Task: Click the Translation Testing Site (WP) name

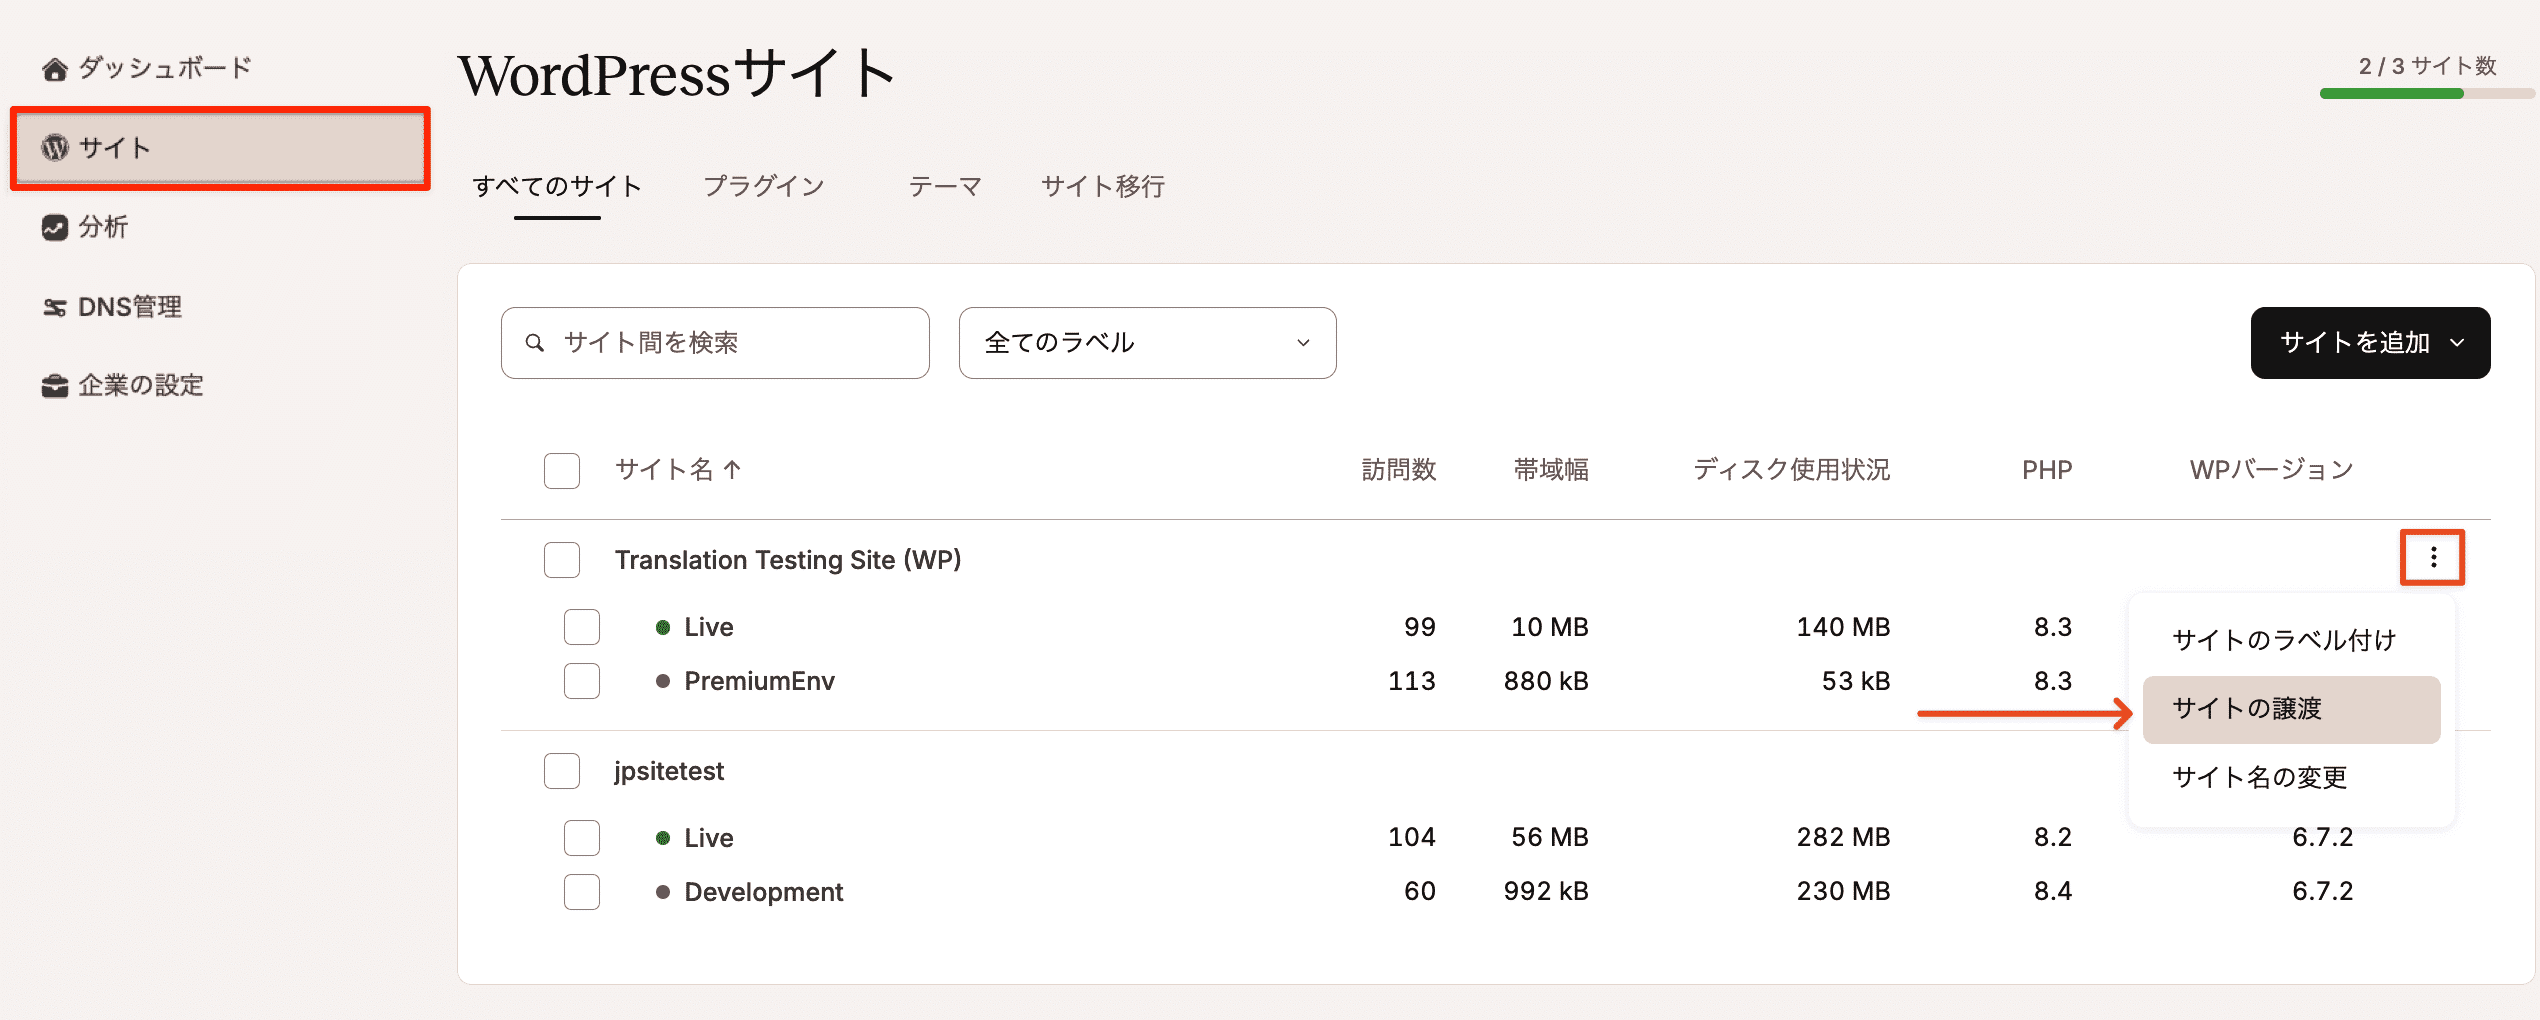Action: click(x=789, y=559)
